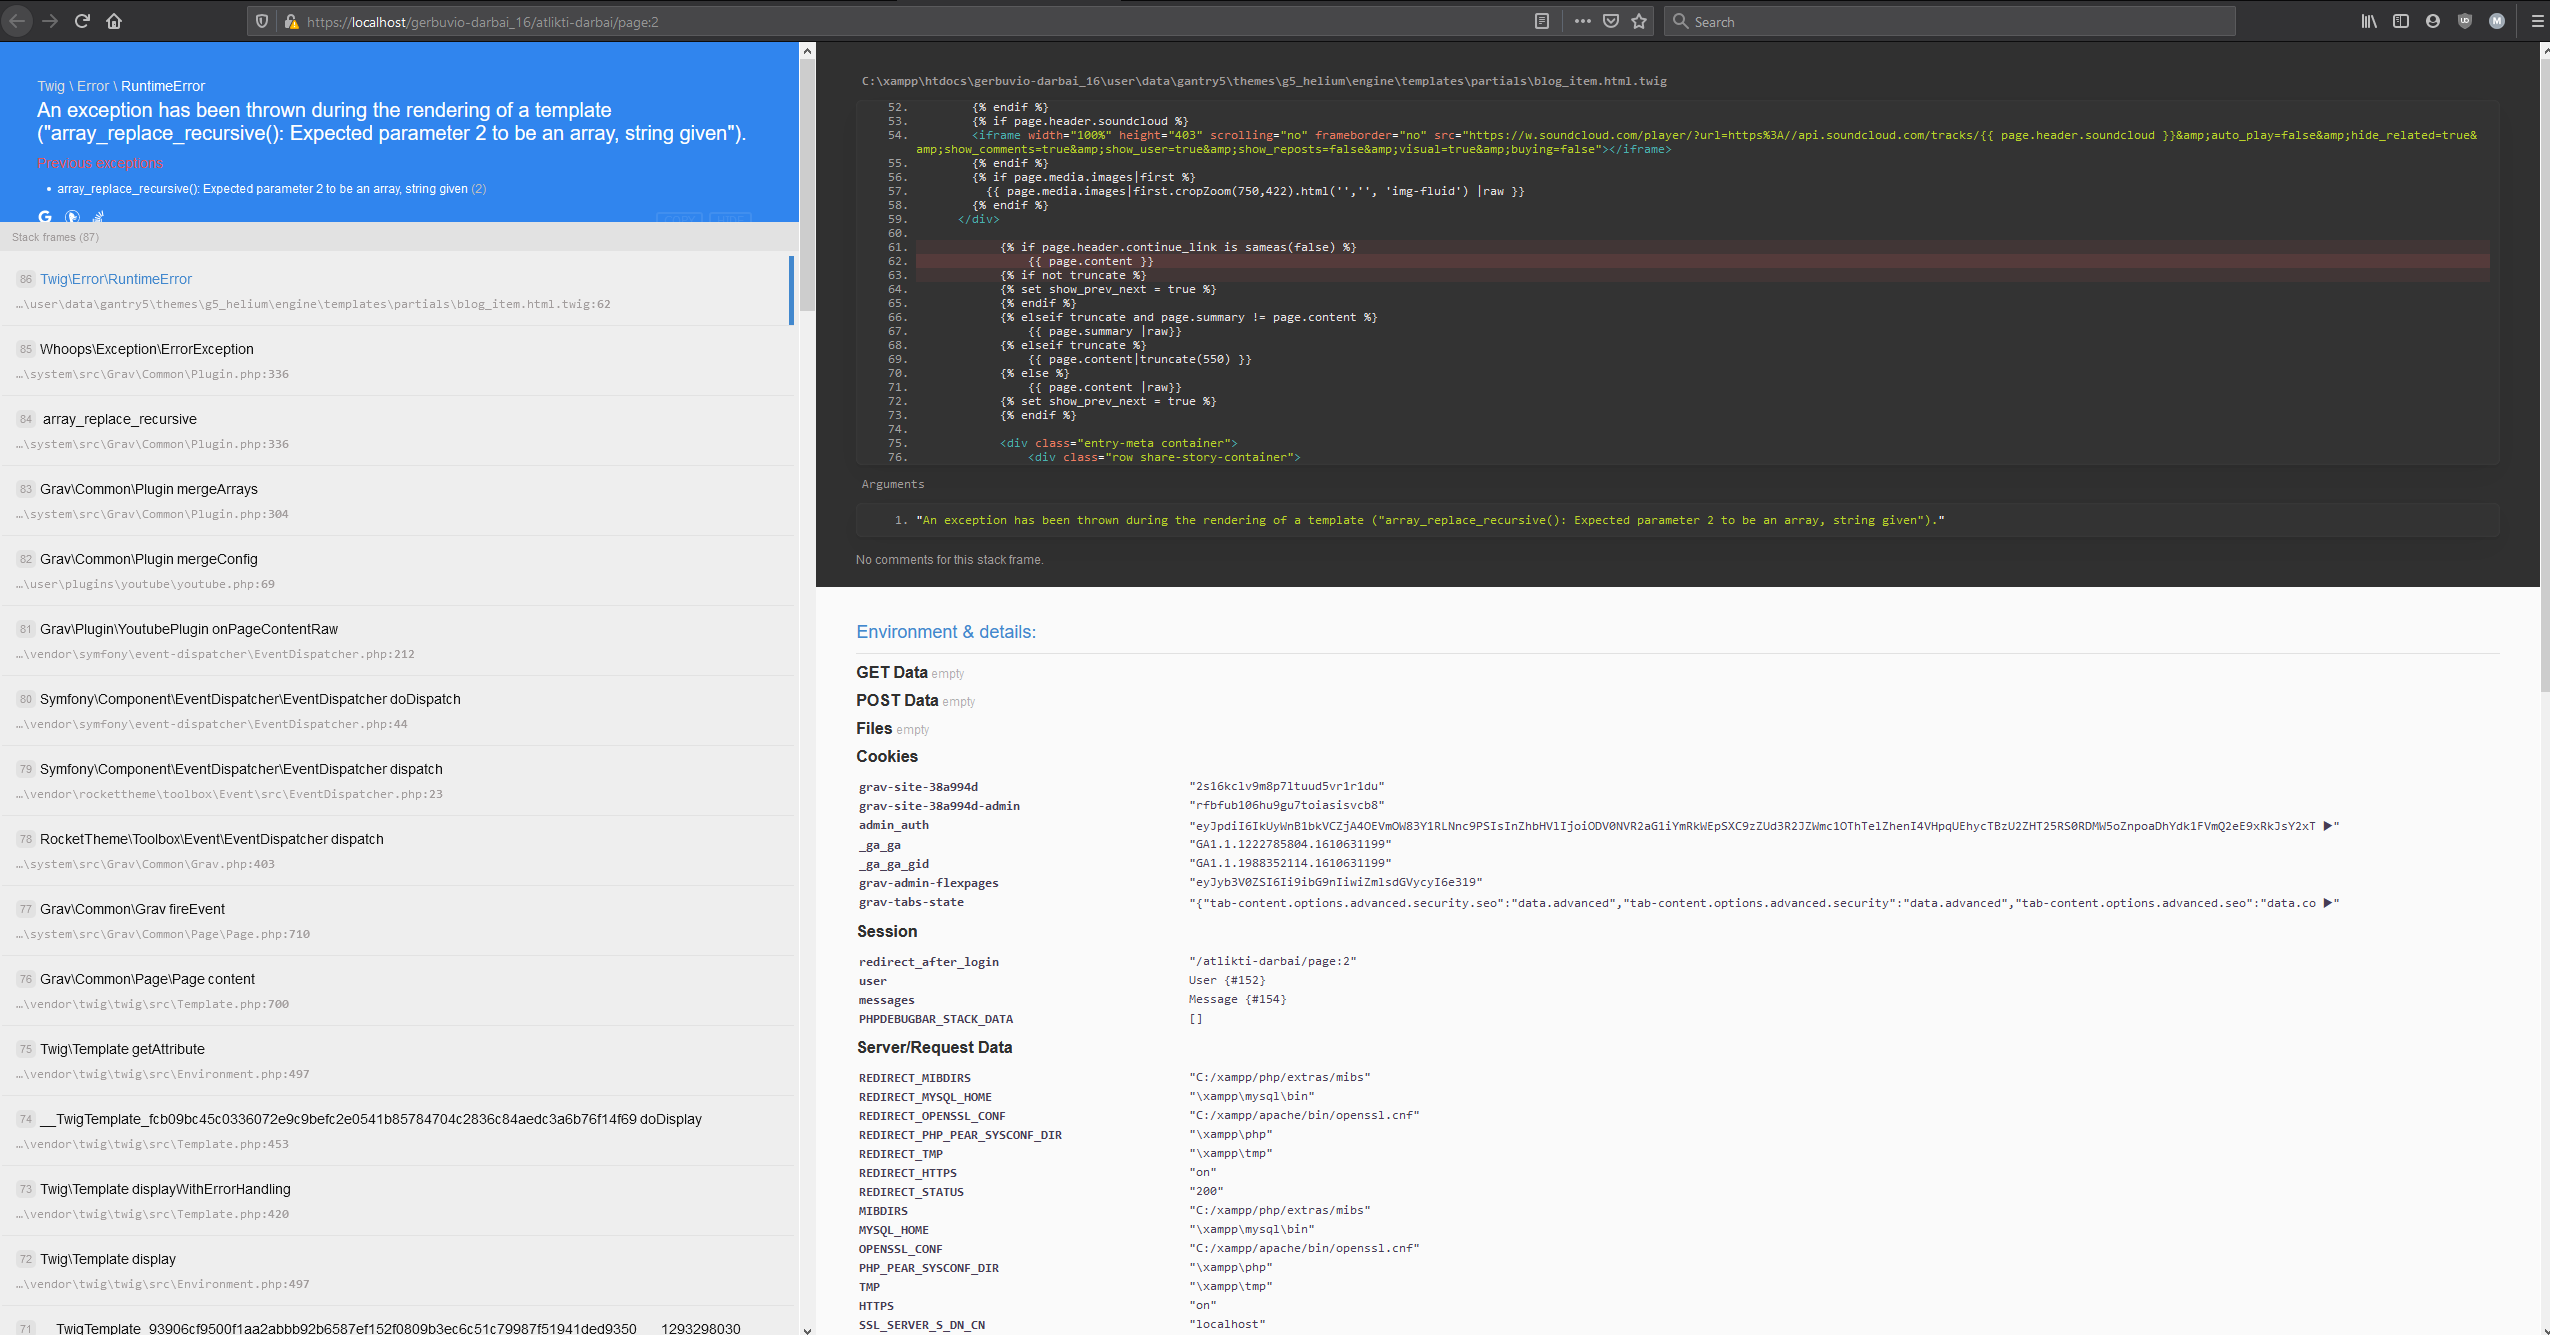
Task: Click the browser forward arrow
Action: [x=50, y=21]
